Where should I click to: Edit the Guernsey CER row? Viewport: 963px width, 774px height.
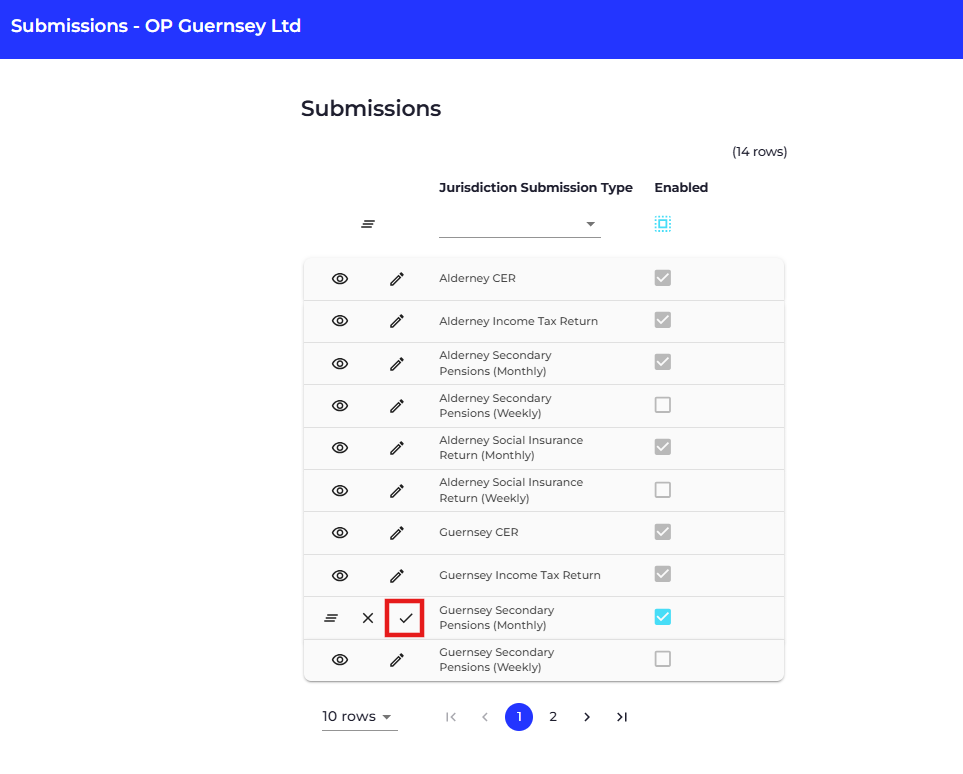pyautogui.click(x=397, y=533)
